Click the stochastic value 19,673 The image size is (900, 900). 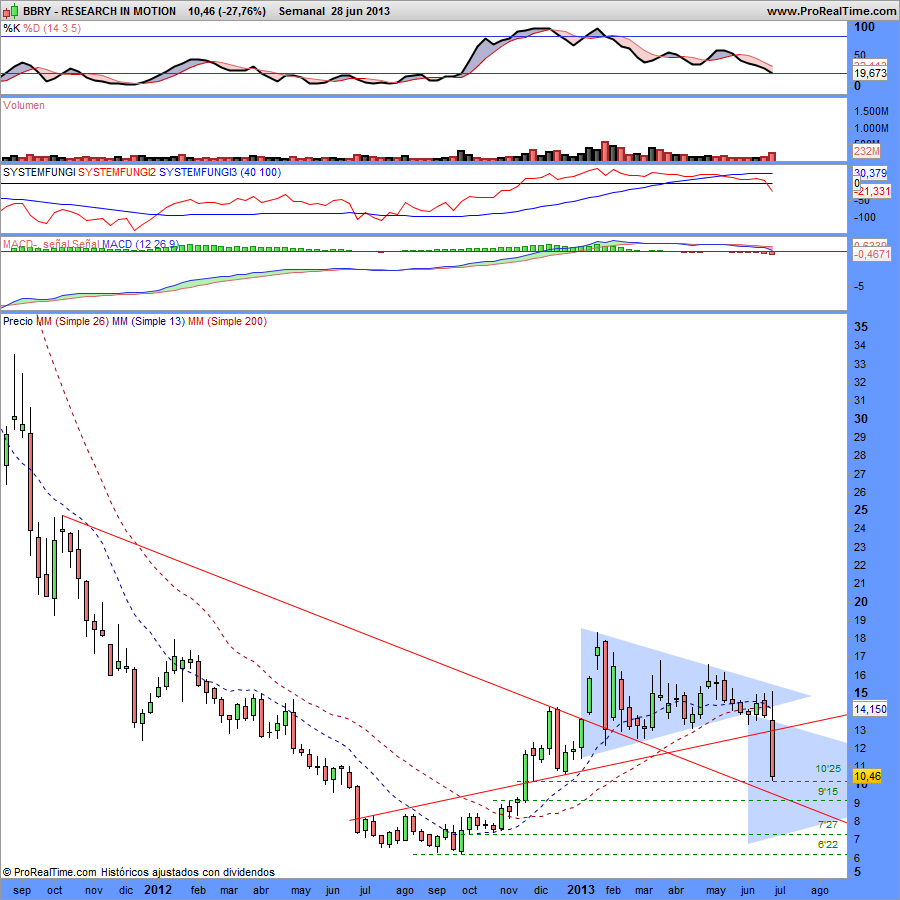click(x=870, y=73)
